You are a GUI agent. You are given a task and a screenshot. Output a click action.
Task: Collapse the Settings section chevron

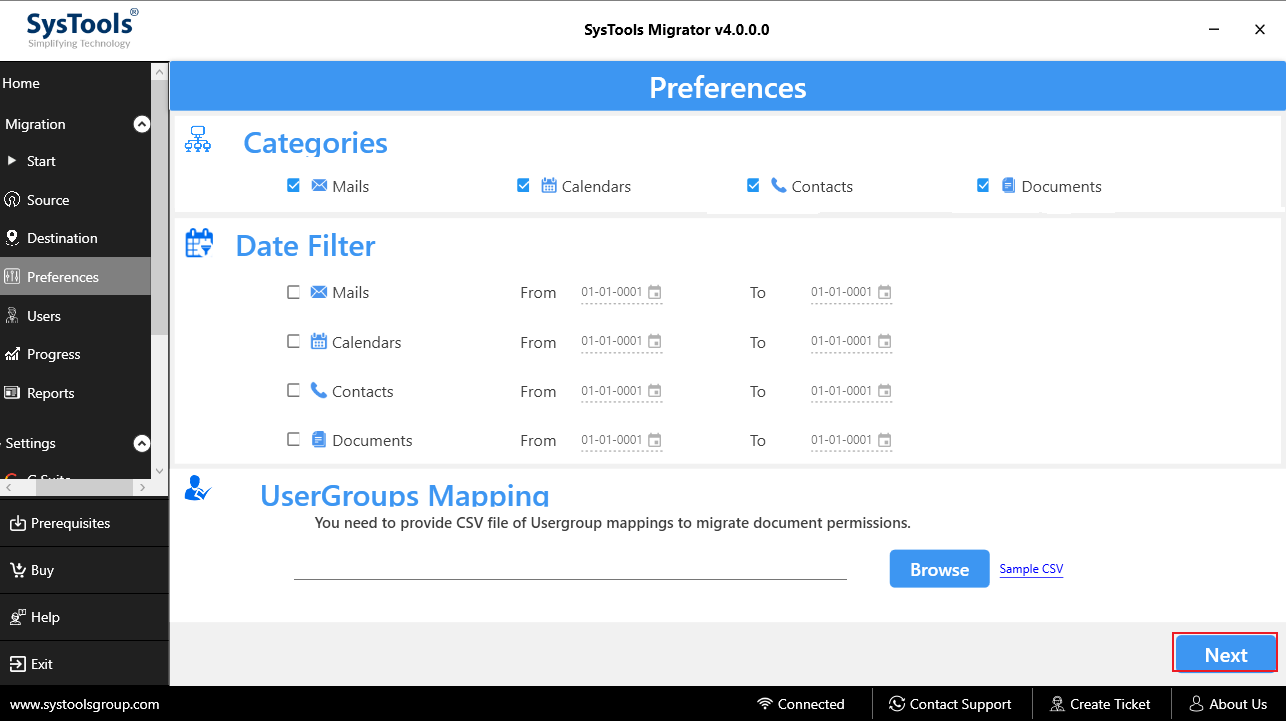[x=142, y=443]
